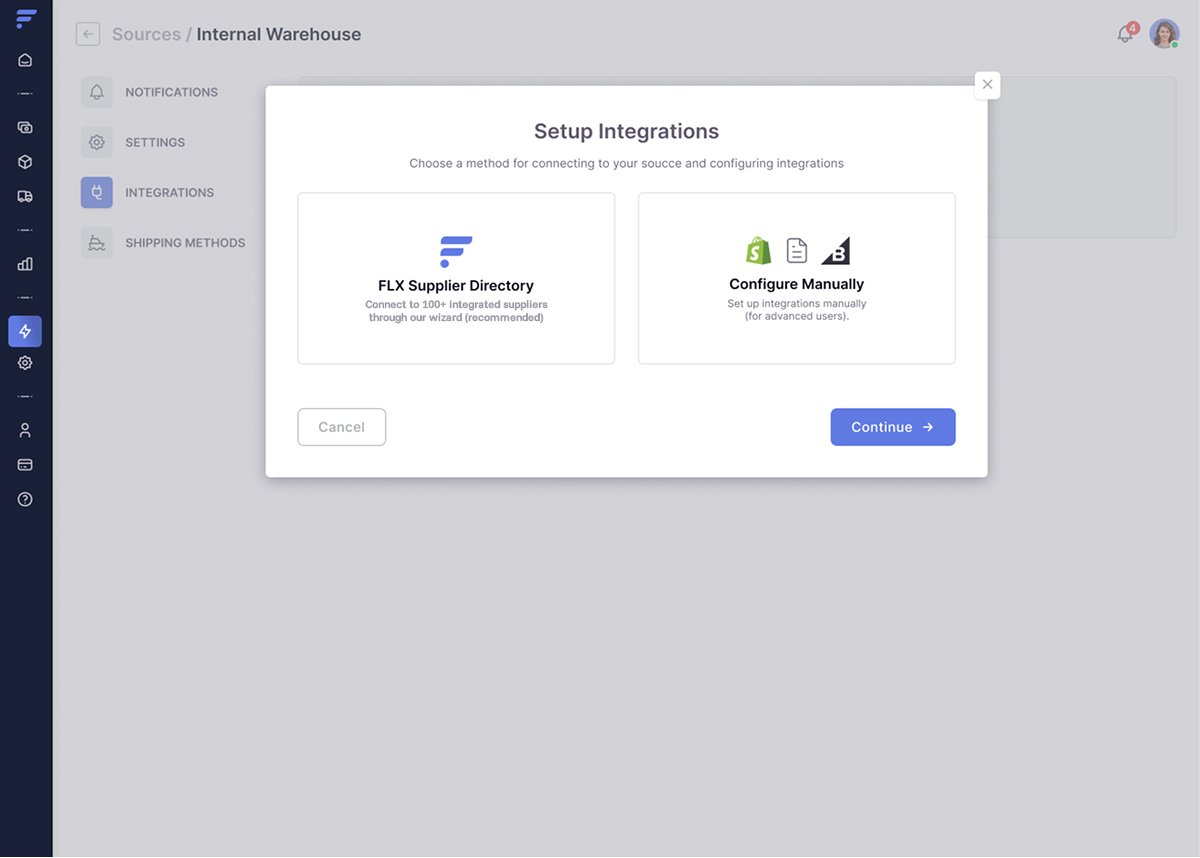
Task: Open the user profile sidebar icon
Action: coord(25,430)
